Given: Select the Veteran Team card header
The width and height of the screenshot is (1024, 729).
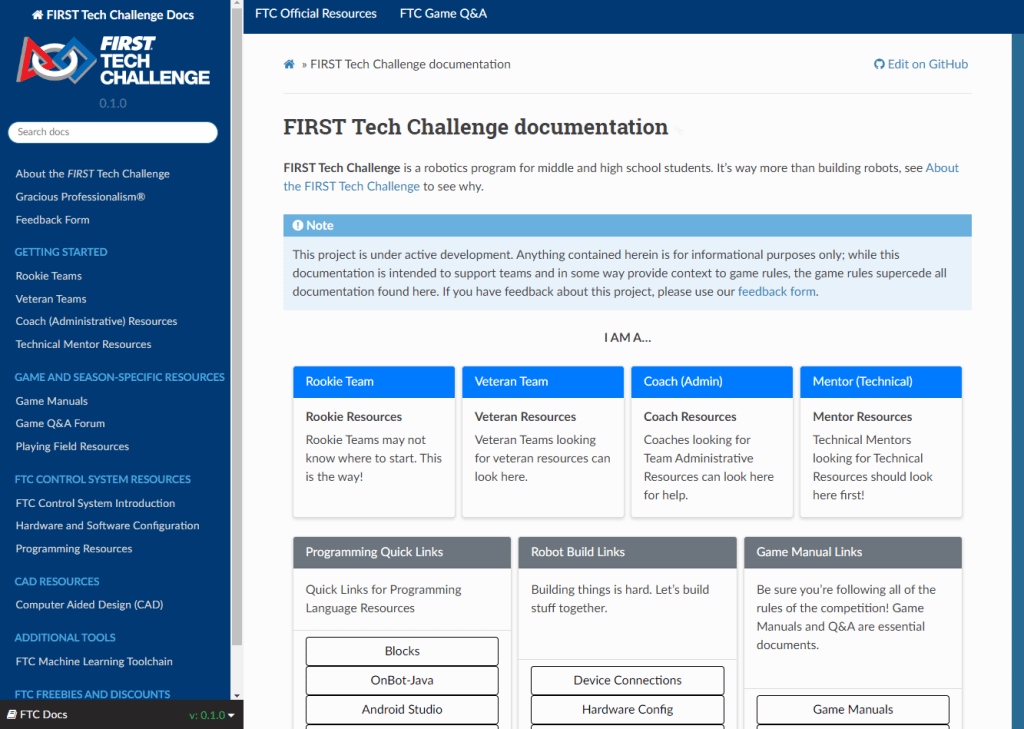Looking at the screenshot, I should [542, 381].
